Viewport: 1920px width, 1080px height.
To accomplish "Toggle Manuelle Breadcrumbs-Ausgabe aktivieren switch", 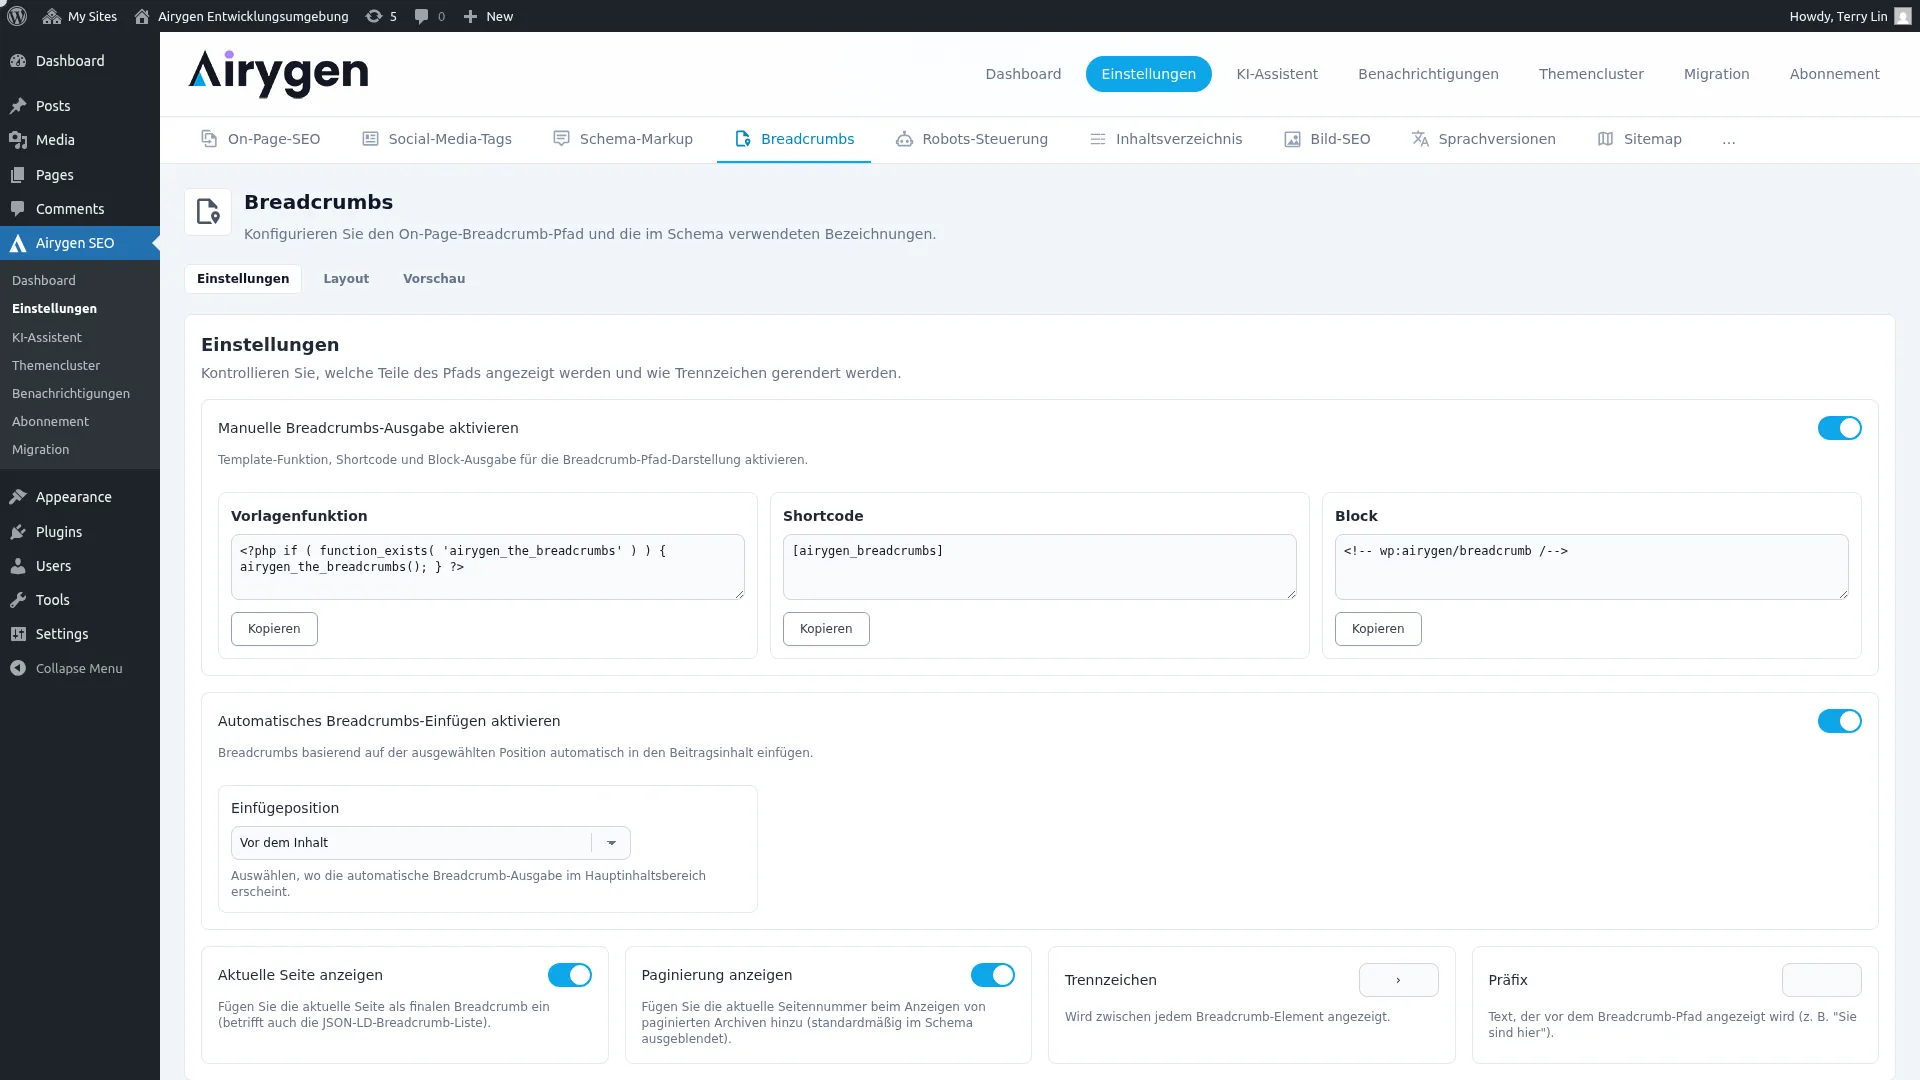I will pos(1839,428).
